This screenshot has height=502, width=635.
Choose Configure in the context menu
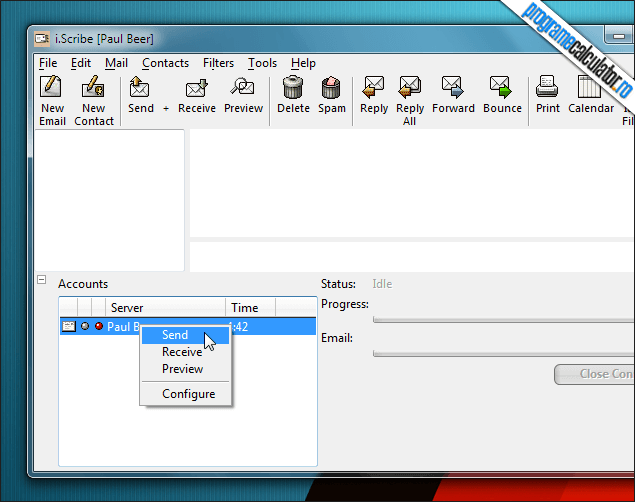pos(185,394)
